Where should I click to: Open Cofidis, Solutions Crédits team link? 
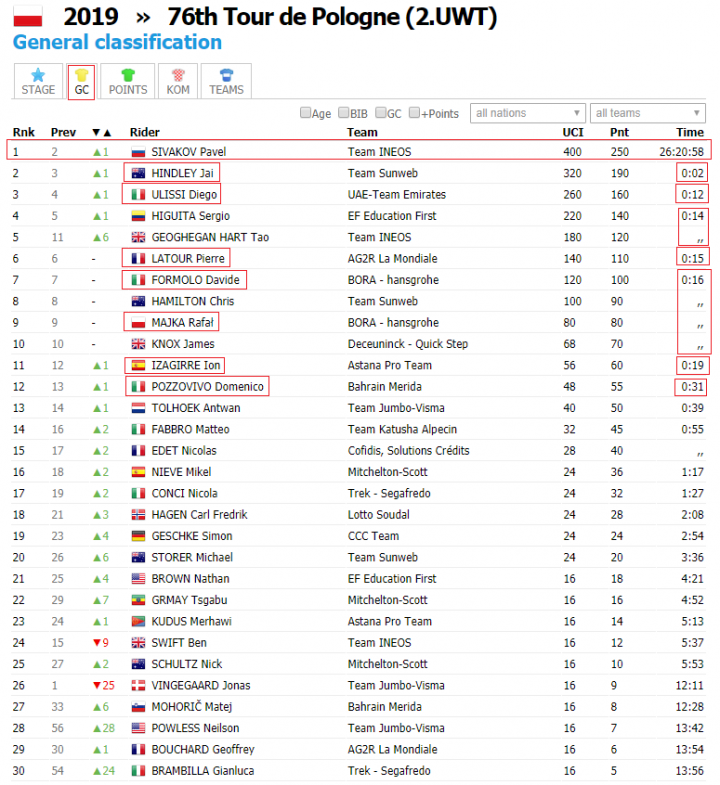click(x=409, y=451)
